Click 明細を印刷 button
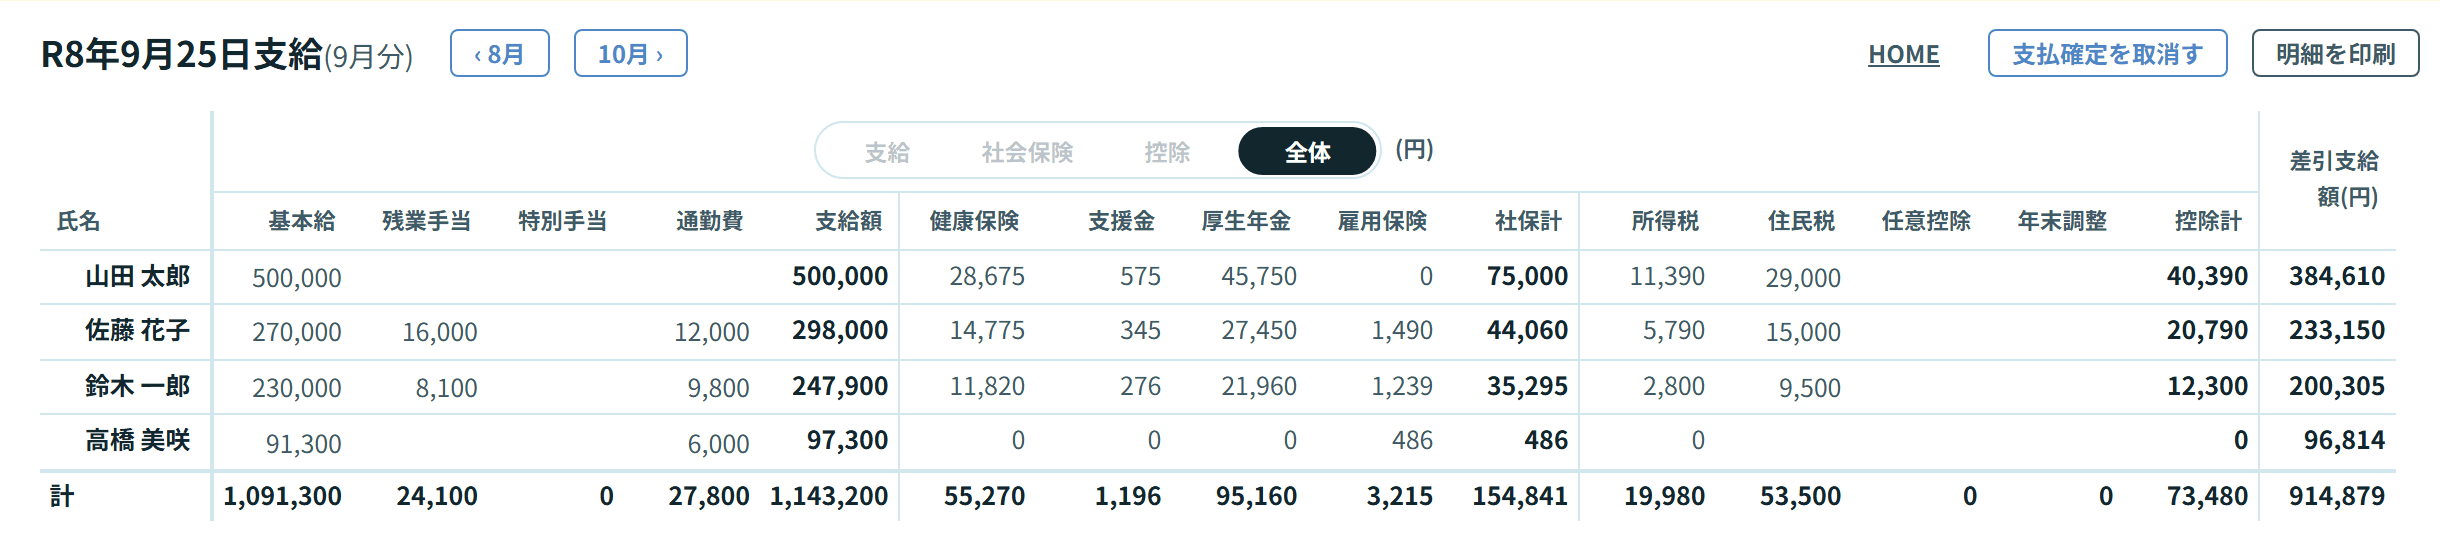Image resolution: width=2440 pixels, height=550 pixels. [2335, 54]
